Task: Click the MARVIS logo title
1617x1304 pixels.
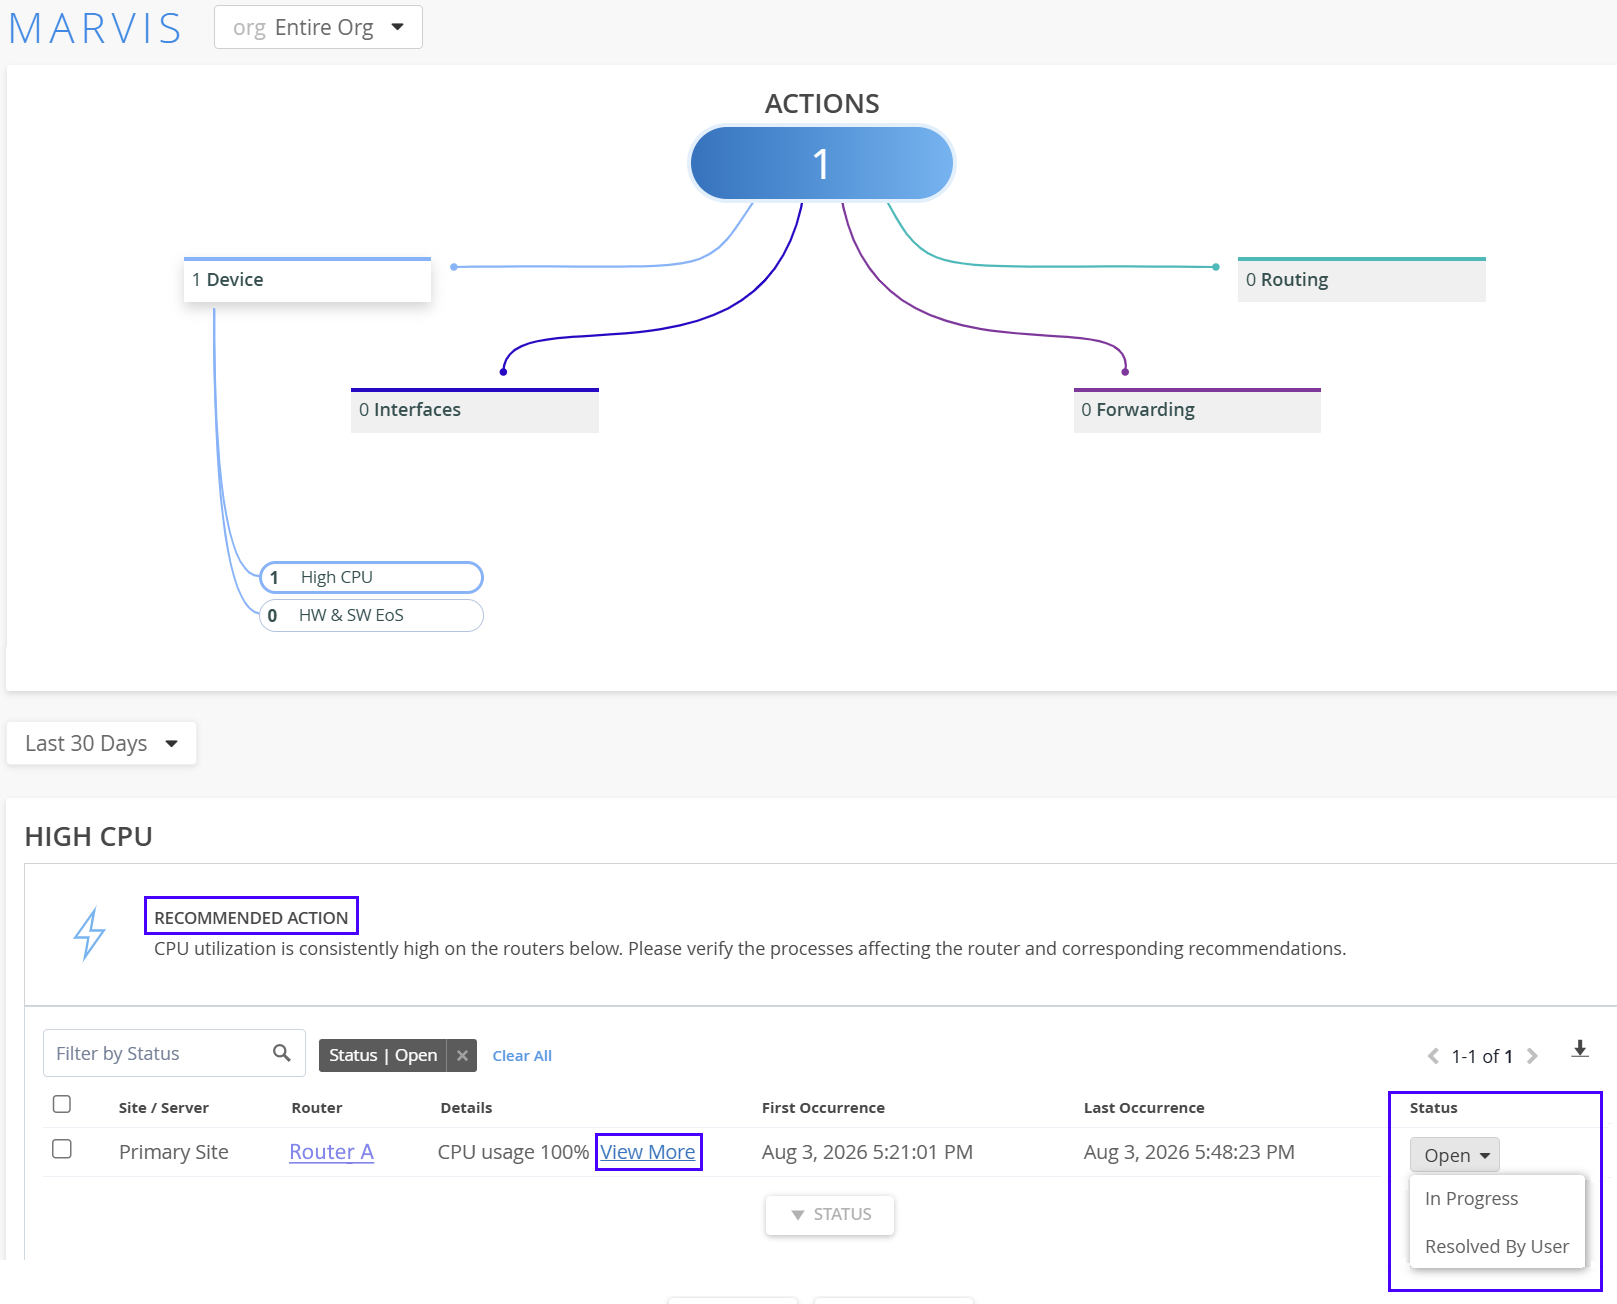Action: (x=95, y=28)
